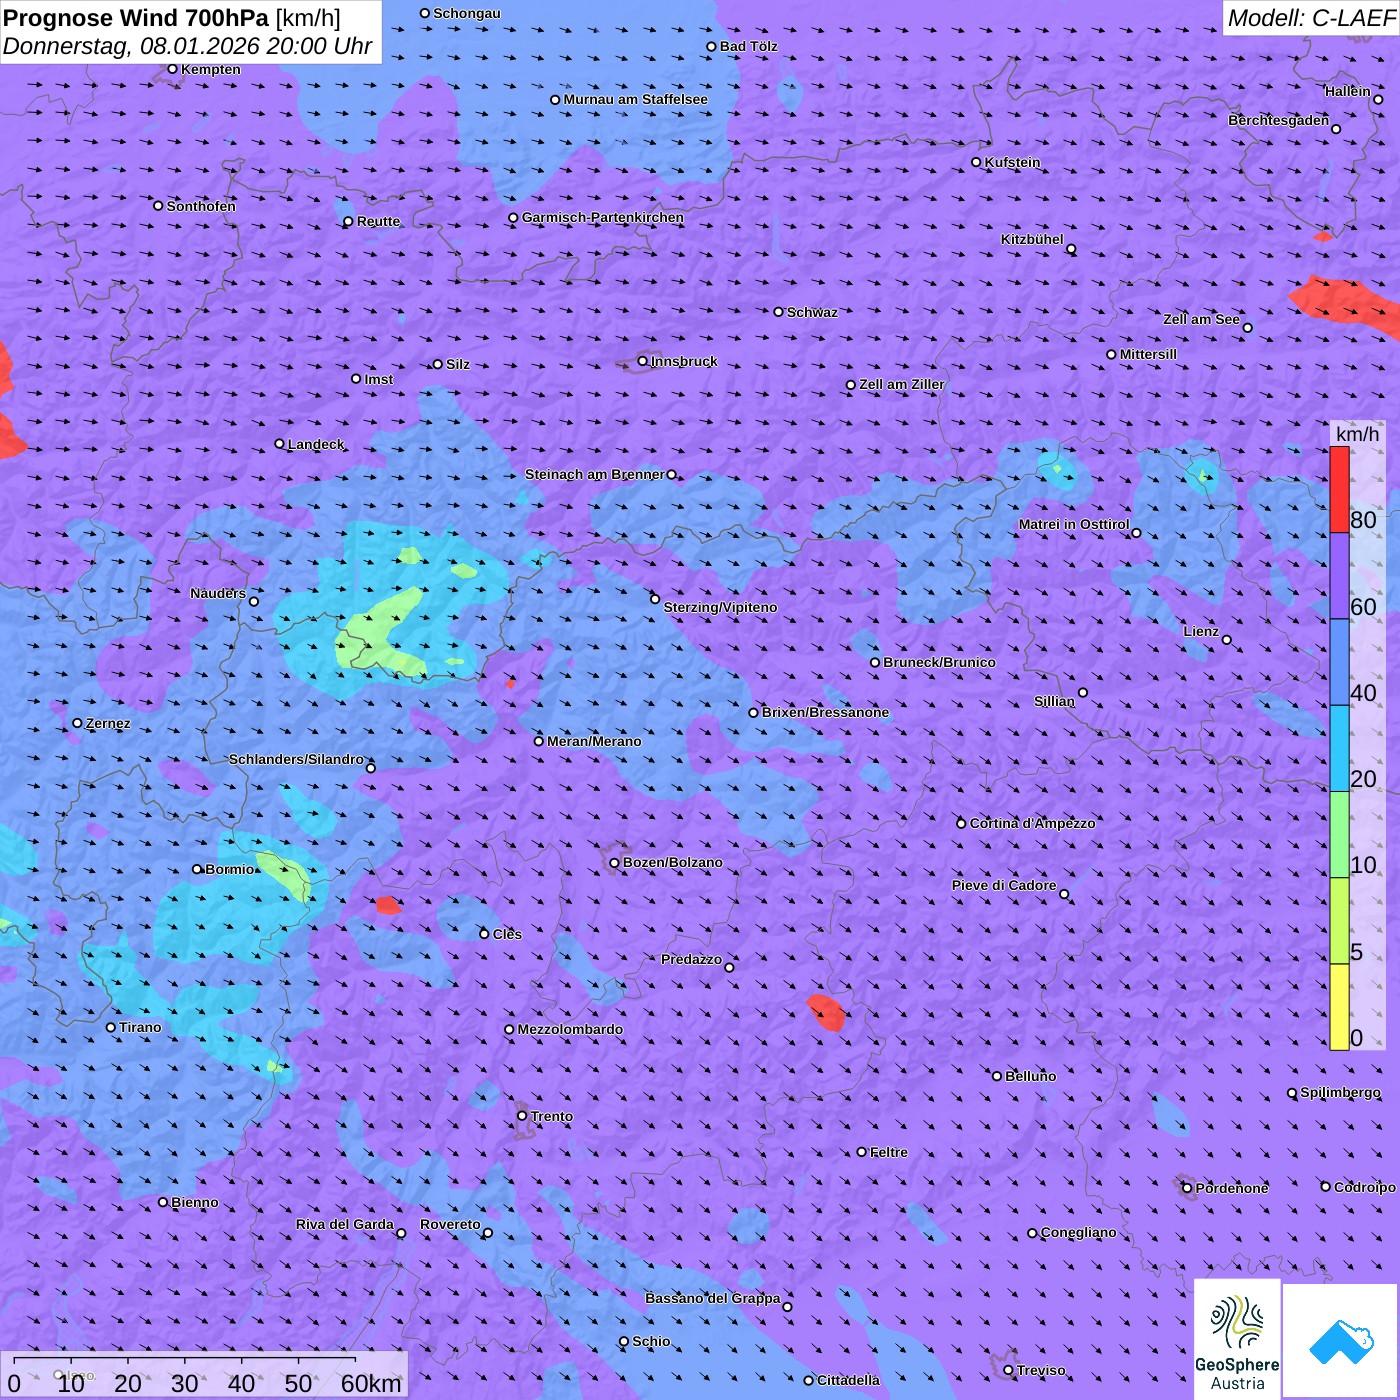Screen dimensions: 1400x1400
Task: Click the 'Matrei in Osttirol' label
Action: pyautogui.click(x=1074, y=524)
